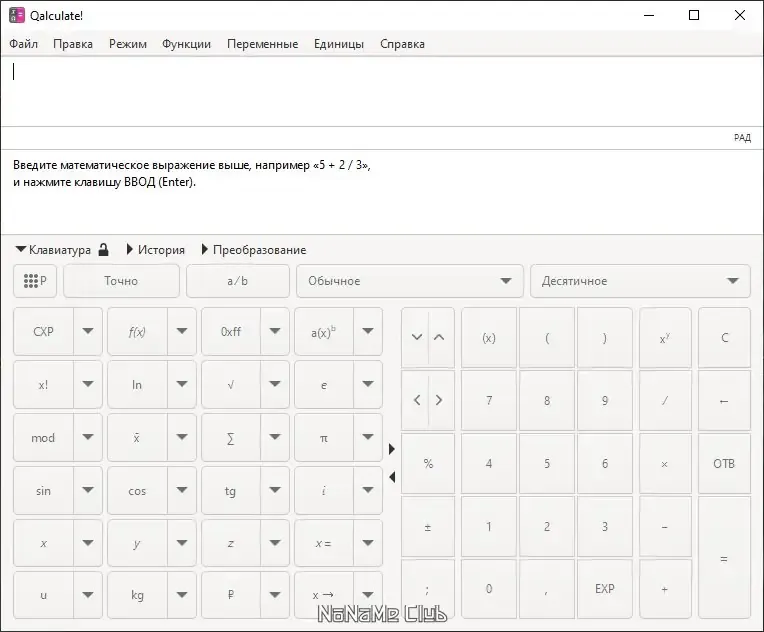Click the lock icon beside Клавиатура

(x=103, y=250)
